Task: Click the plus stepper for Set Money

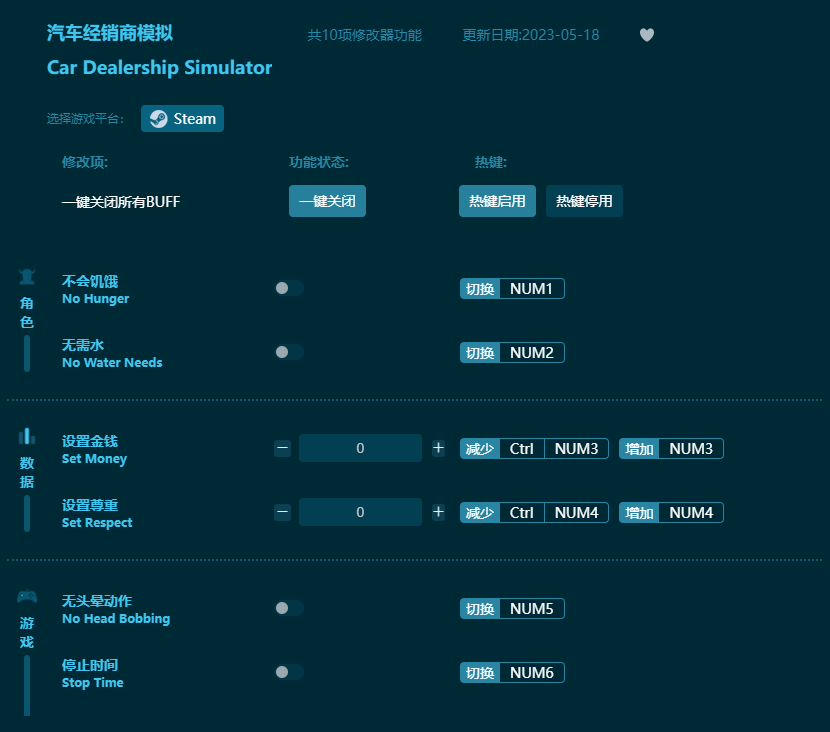Action: click(x=438, y=448)
